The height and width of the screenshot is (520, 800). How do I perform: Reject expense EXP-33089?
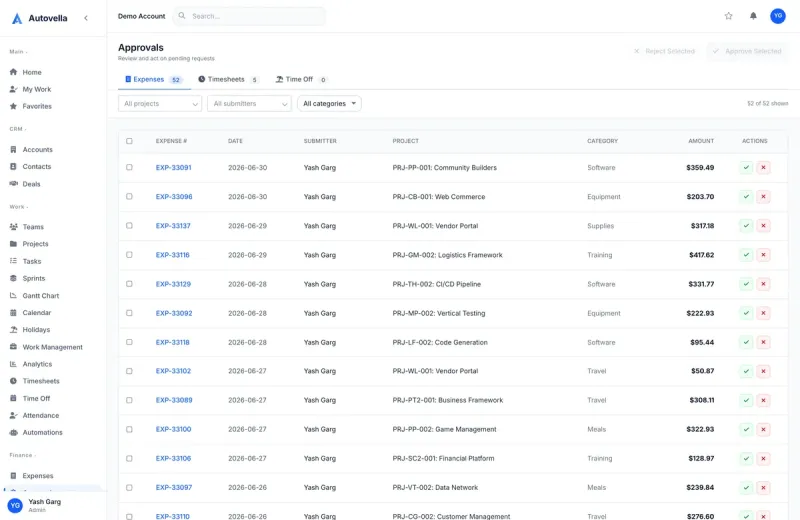[763, 400]
